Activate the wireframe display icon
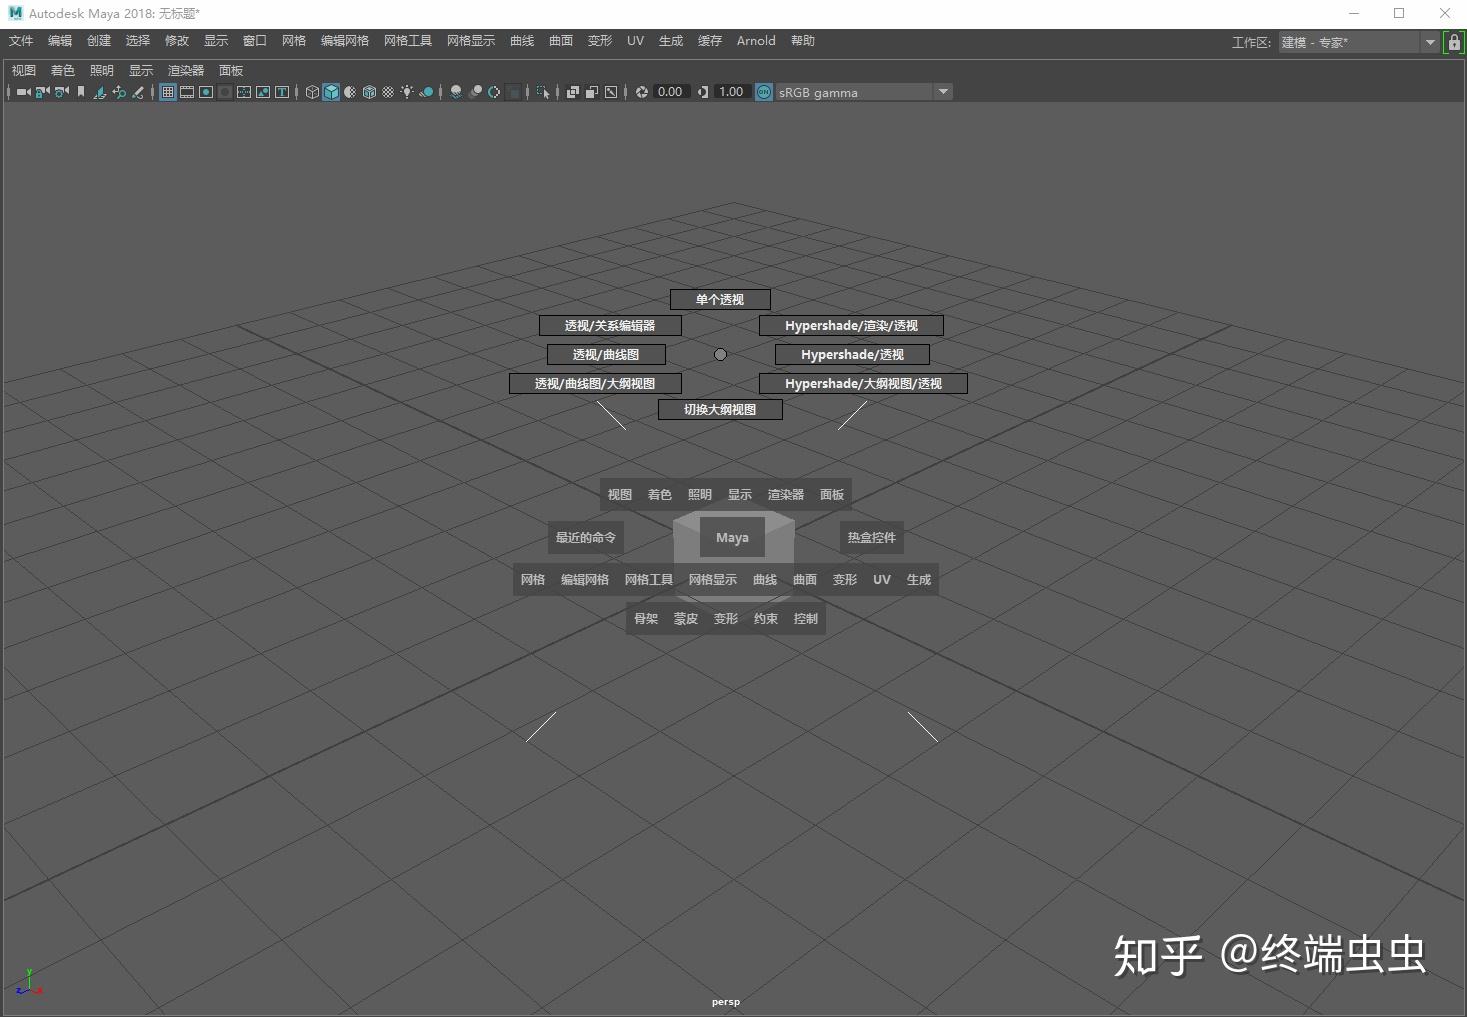Image resolution: width=1467 pixels, height=1017 pixels. (312, 92)
